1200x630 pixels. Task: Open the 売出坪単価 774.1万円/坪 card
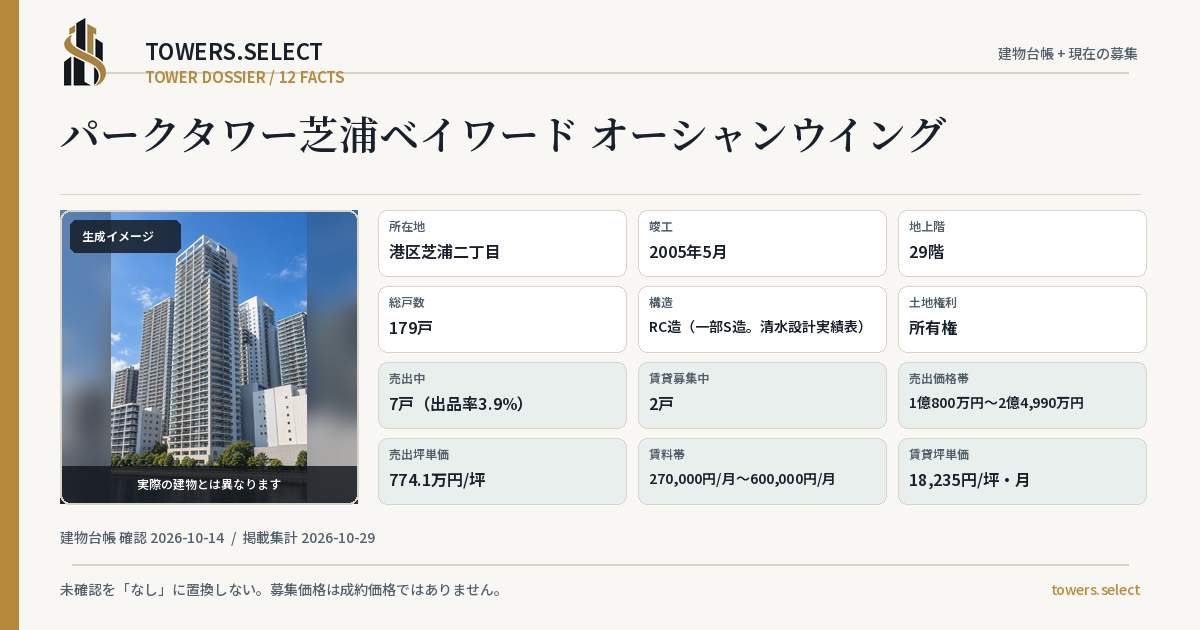coord(502,471)
